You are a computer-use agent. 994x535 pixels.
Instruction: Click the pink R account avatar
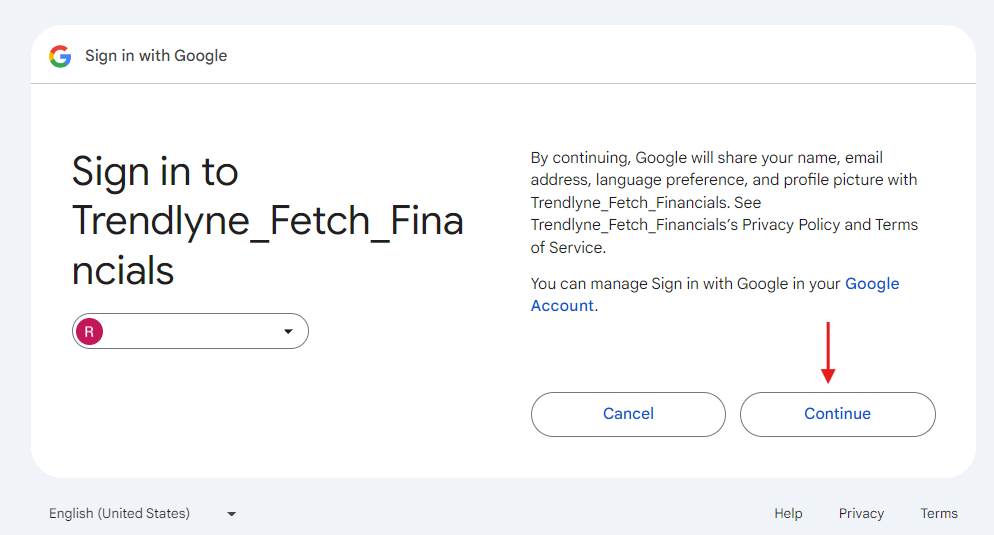point(89,332)
